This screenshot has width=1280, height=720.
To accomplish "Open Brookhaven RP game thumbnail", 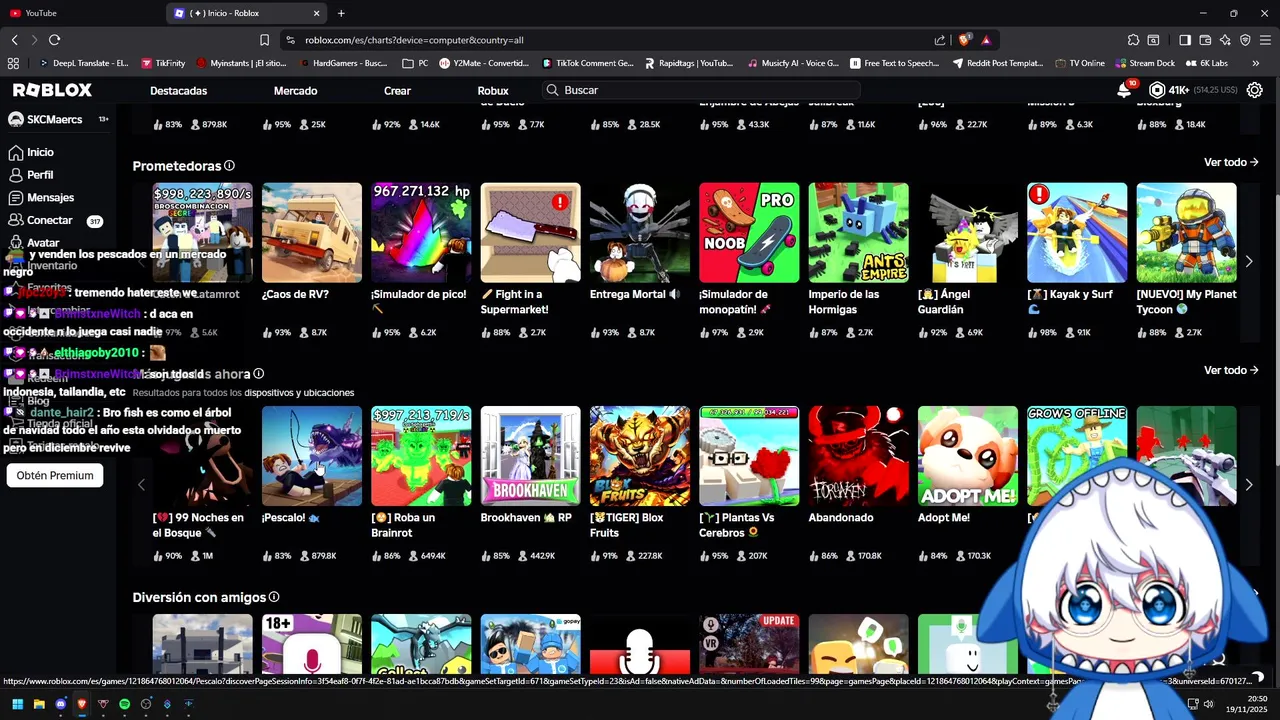I will pyautogui.click(x=530, y=456).
